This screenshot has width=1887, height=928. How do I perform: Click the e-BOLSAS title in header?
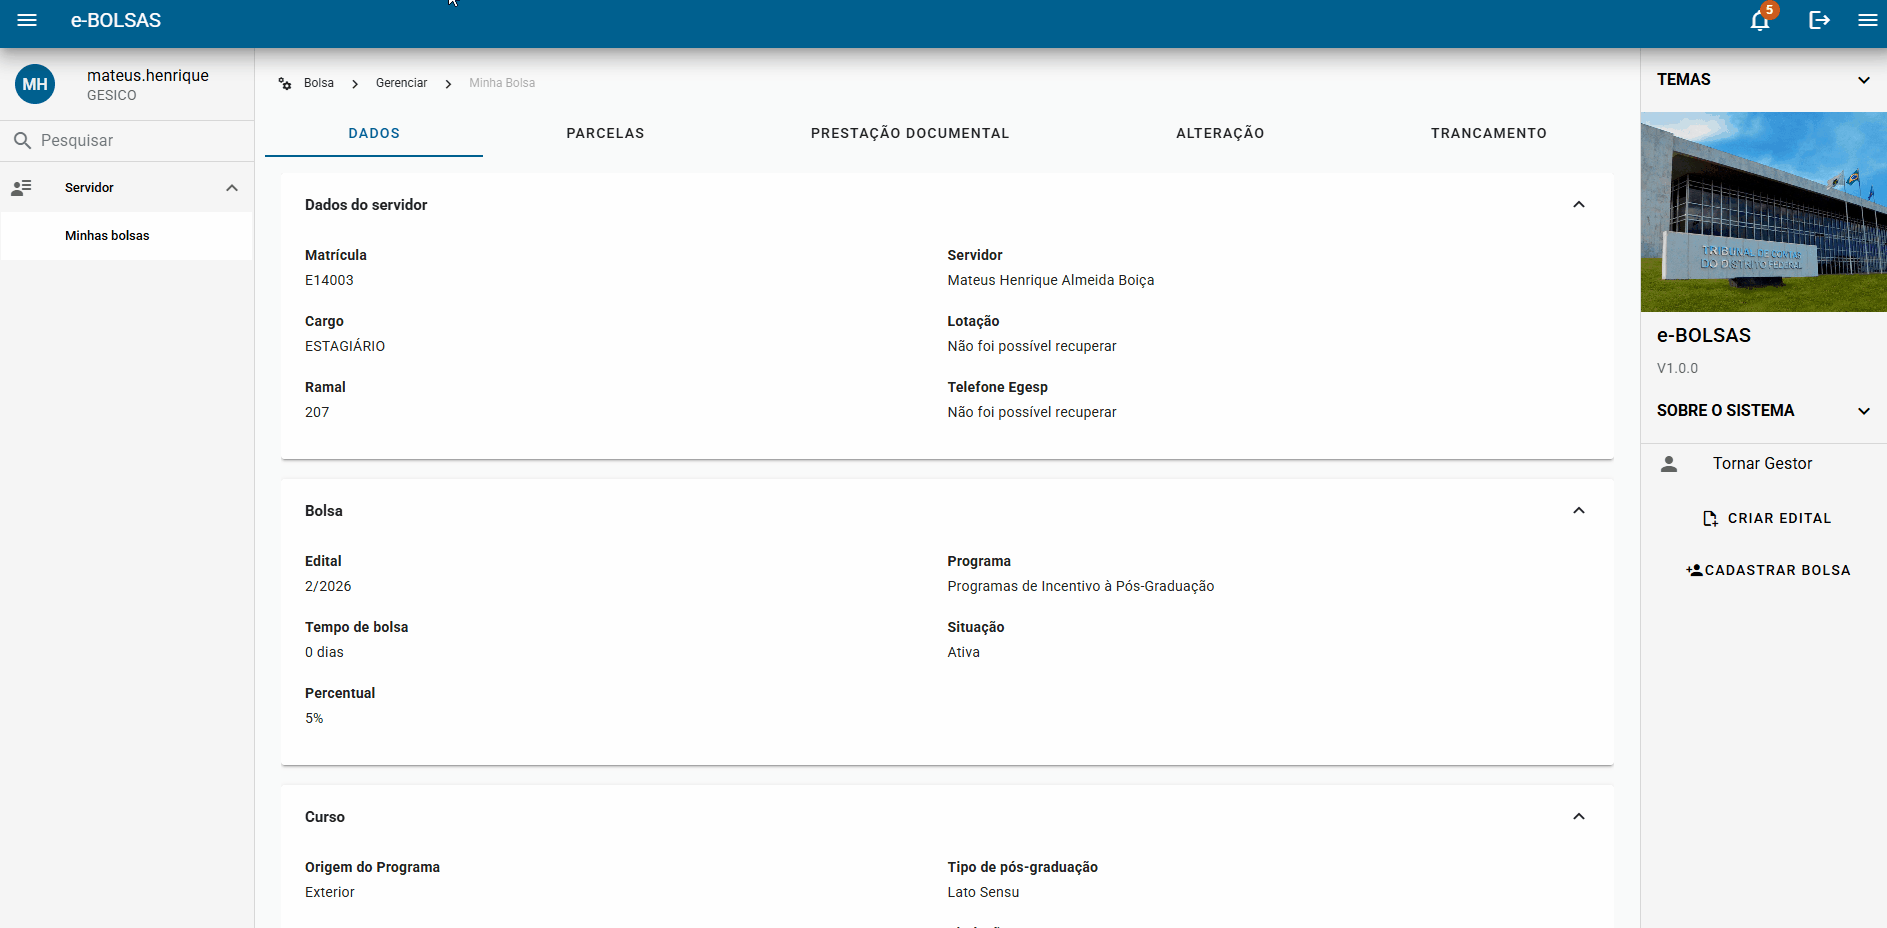(x=116, y=20)
